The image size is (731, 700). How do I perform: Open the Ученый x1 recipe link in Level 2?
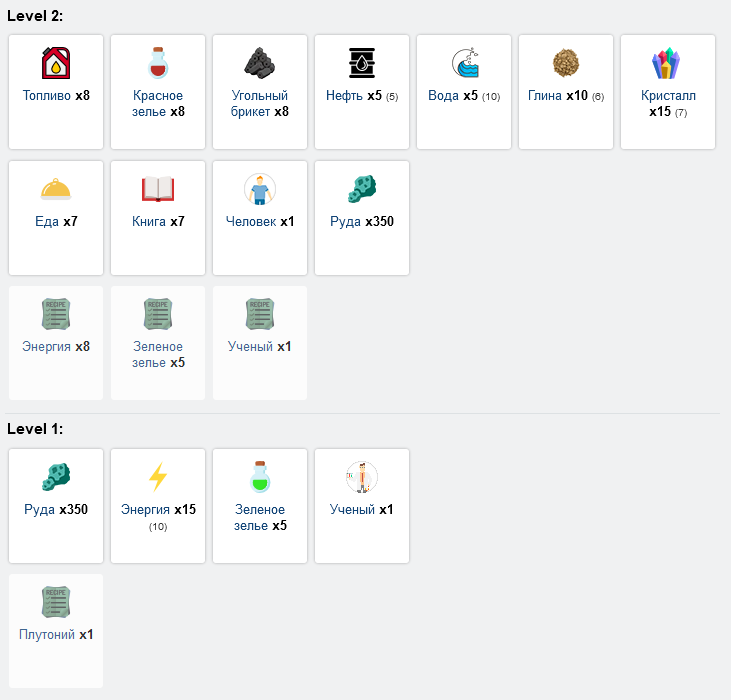coord(260,346)
